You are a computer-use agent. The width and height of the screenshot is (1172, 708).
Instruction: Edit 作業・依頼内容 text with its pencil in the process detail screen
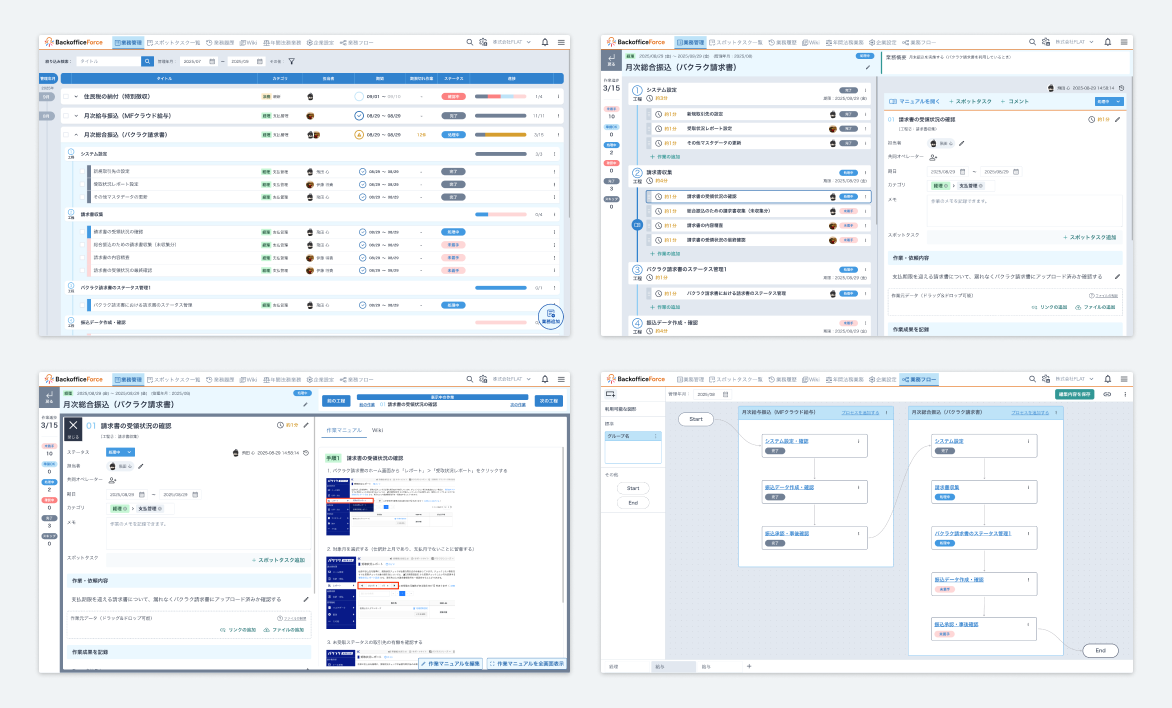pyautogui.click(x=1117, y=277)
